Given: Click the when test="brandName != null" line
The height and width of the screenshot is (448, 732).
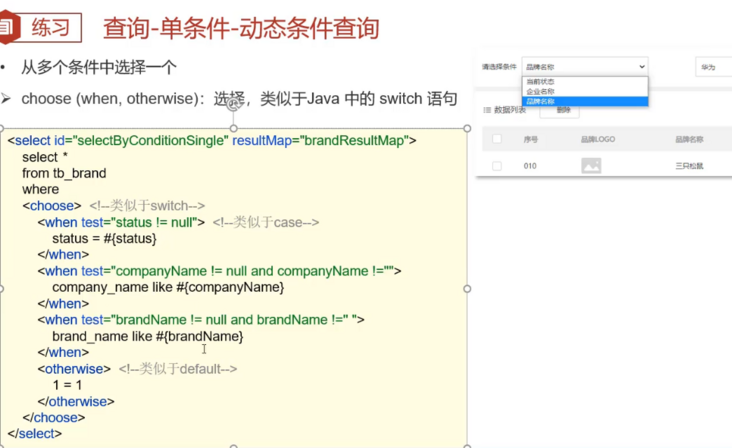Looking at the screenshot, I should [201, 320].
